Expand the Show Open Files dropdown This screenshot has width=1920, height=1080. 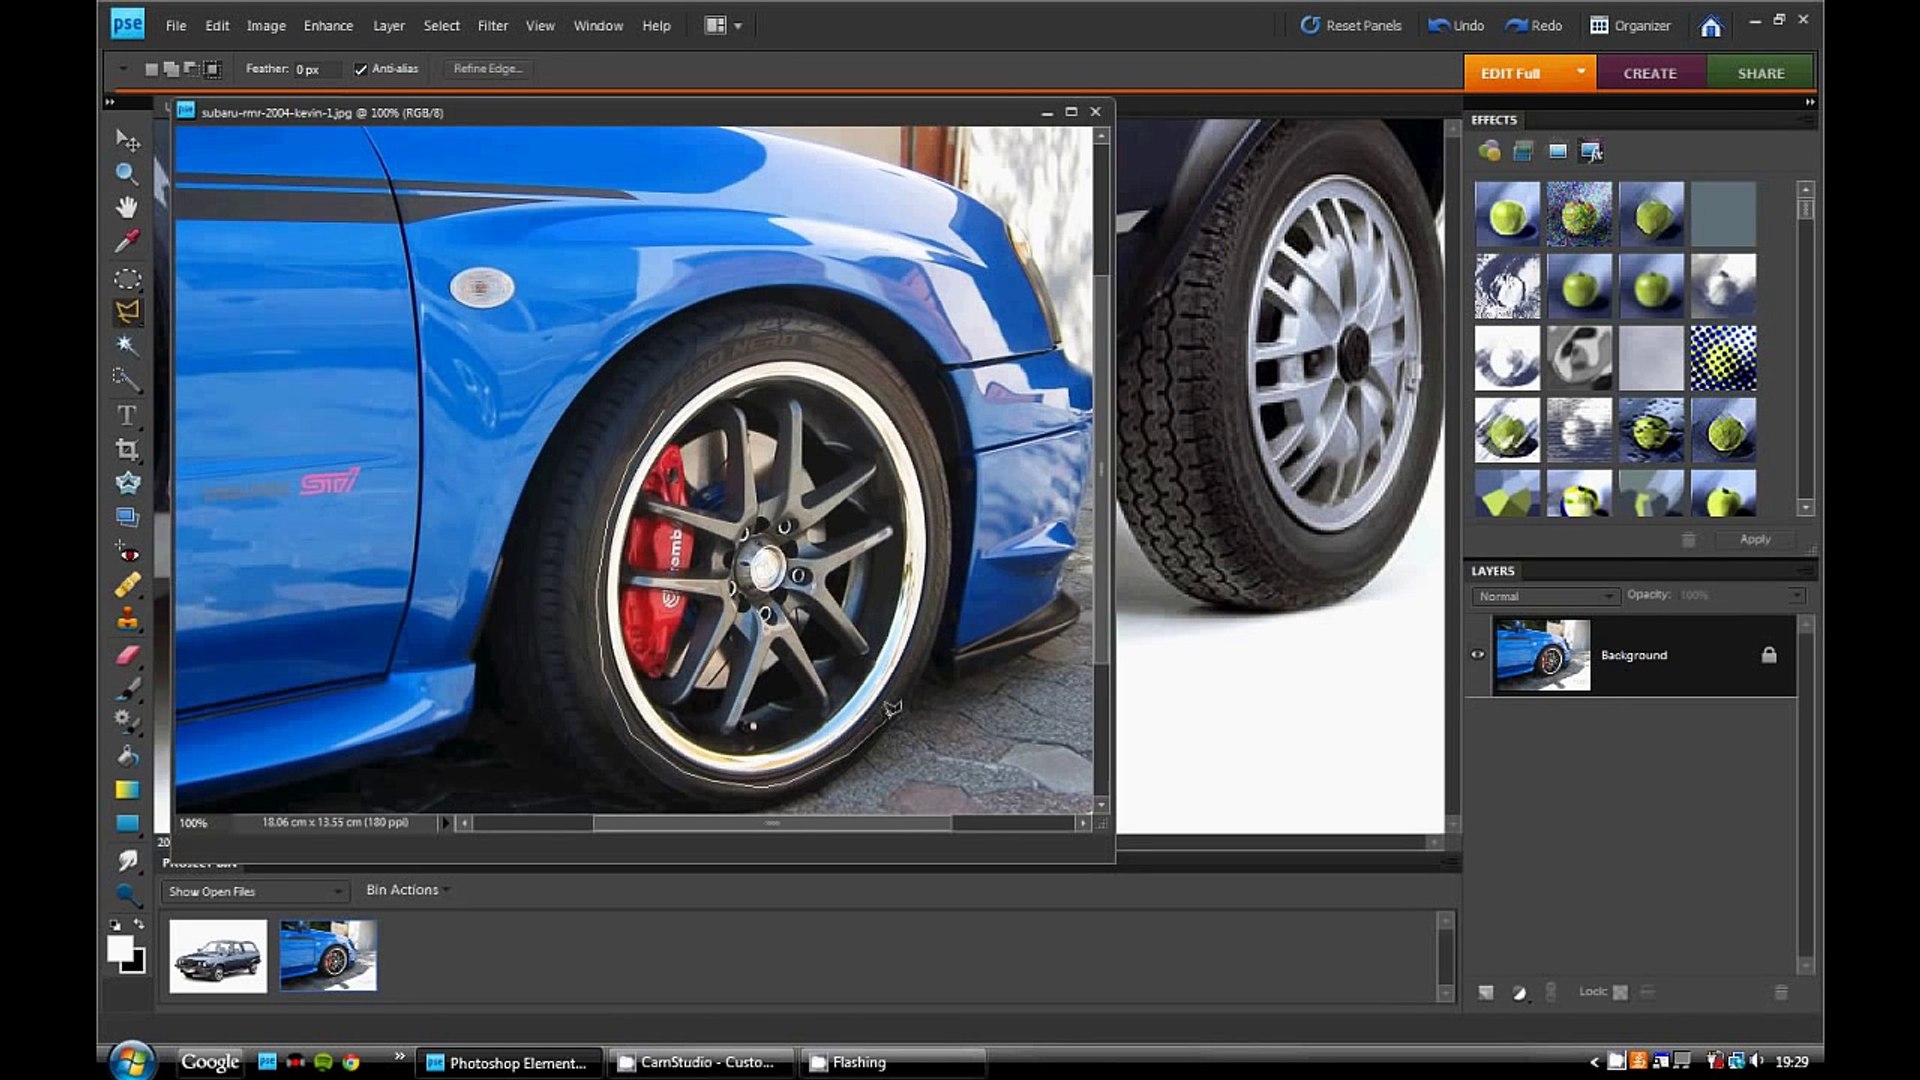(255, 891)
